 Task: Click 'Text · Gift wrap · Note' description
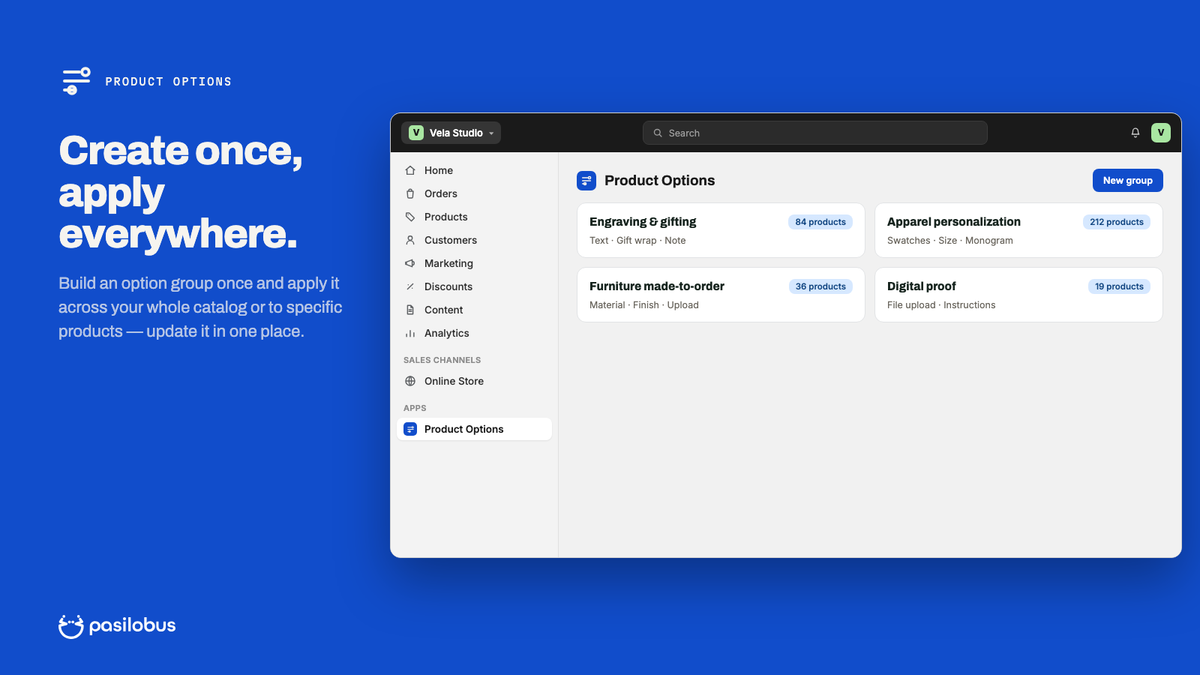pos(638,241)
